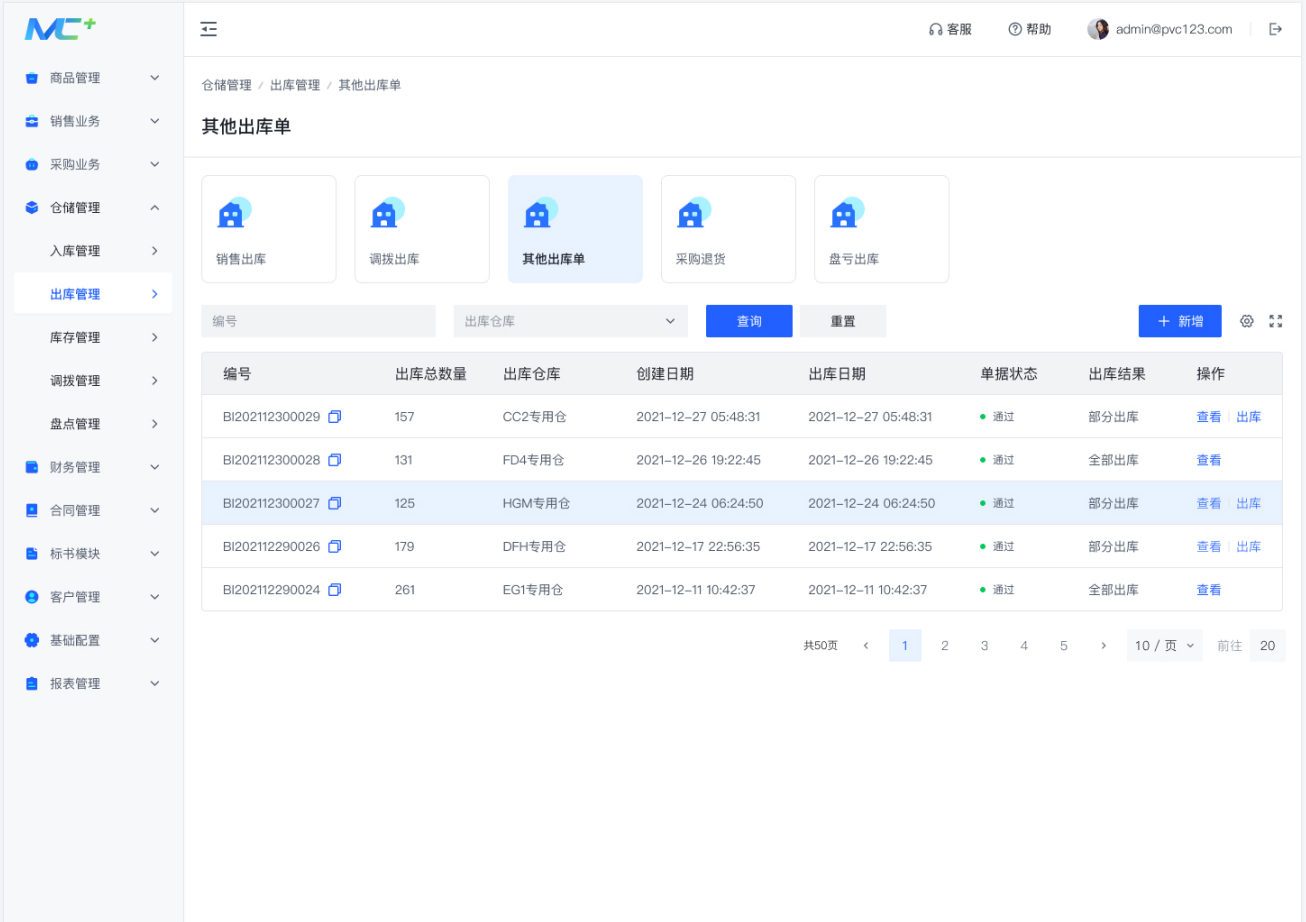Click the logout icon
The width and height of the screenshot is (1306, 922).
click(1275, 29)
